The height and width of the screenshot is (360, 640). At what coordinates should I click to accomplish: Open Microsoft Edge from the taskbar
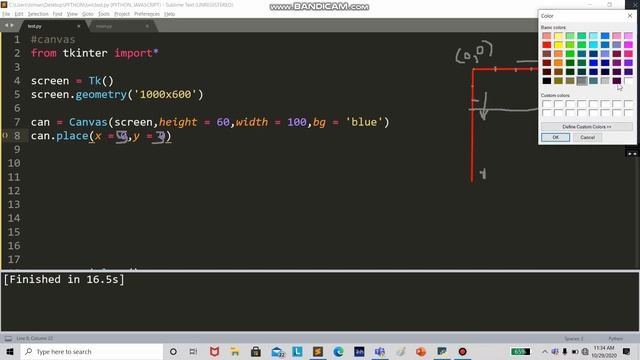tap(338, 351)
